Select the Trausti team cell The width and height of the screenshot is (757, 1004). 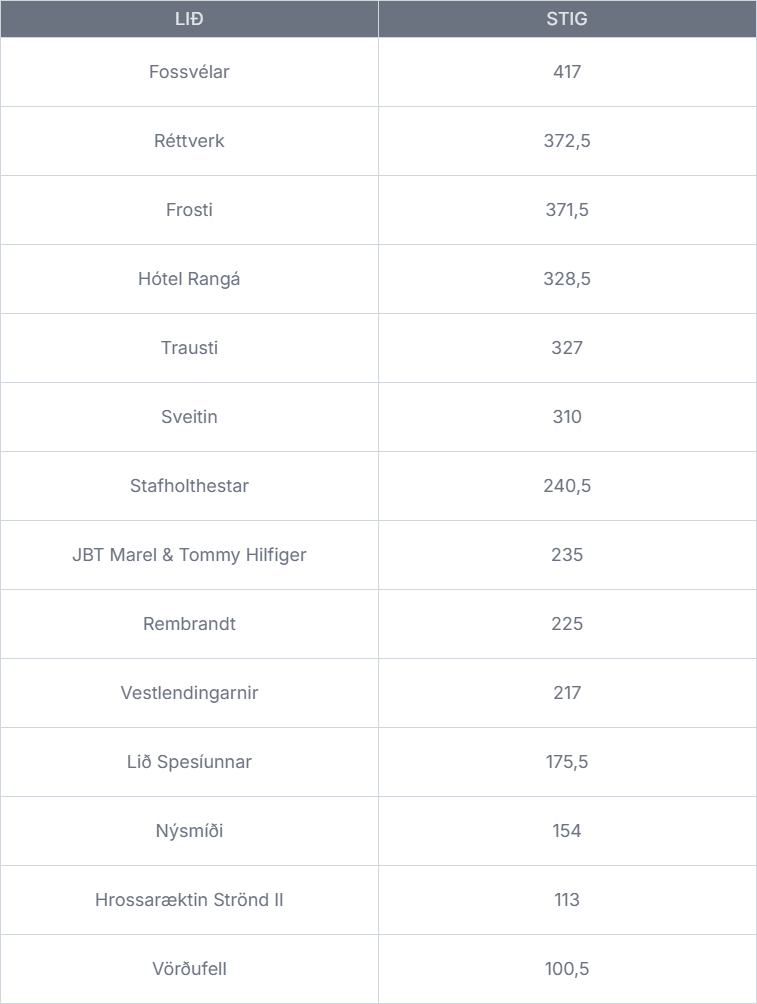pos(189,348)
